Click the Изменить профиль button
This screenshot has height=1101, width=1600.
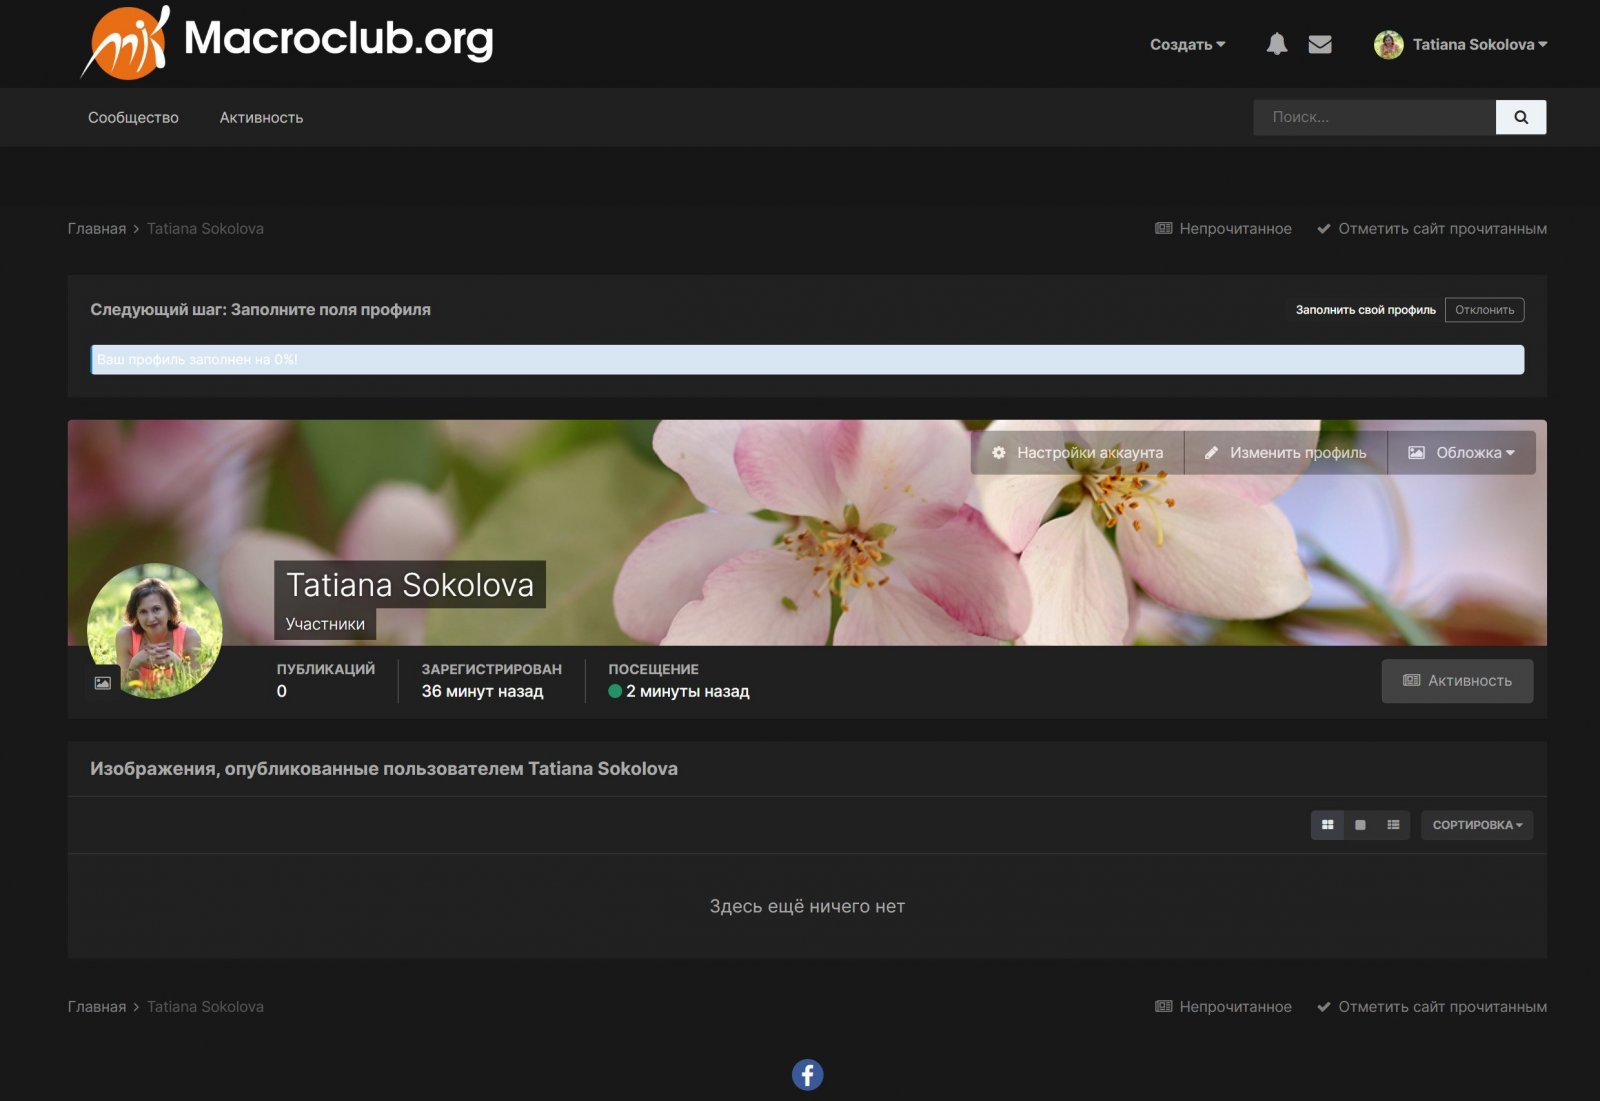pos(1285,453)
